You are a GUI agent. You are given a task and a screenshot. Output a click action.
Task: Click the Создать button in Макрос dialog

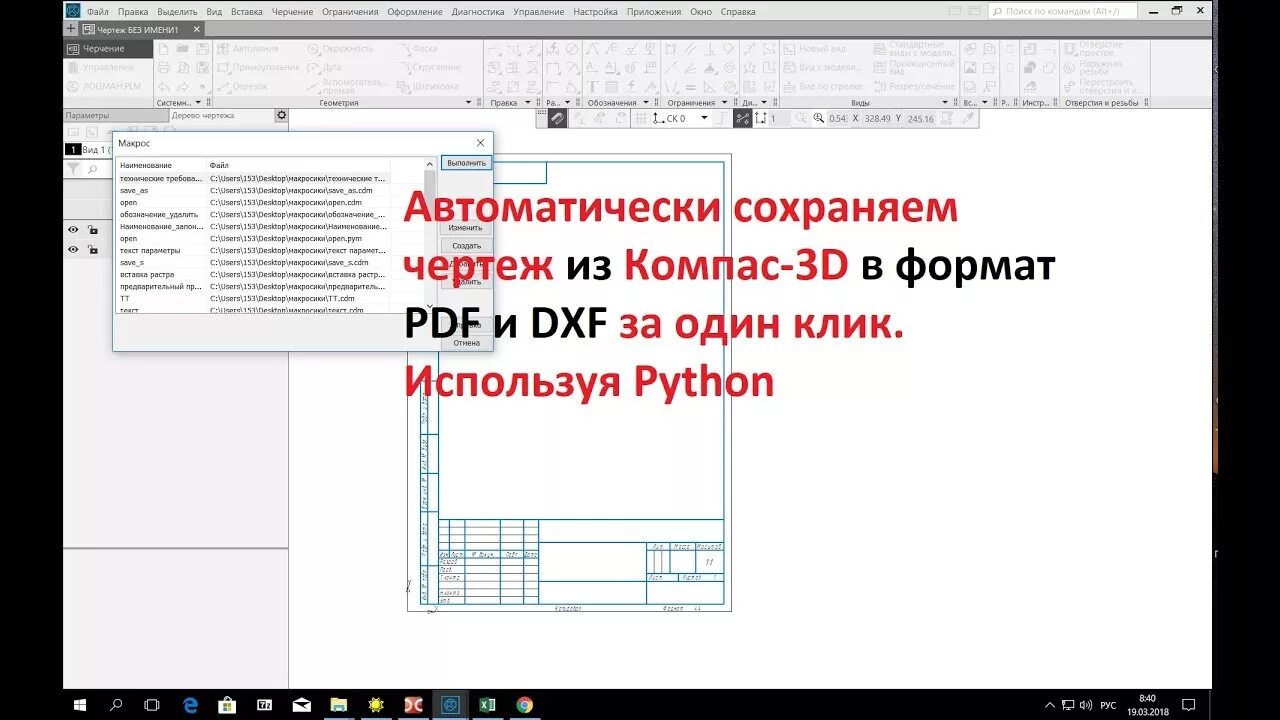click(x=466, y=245)
